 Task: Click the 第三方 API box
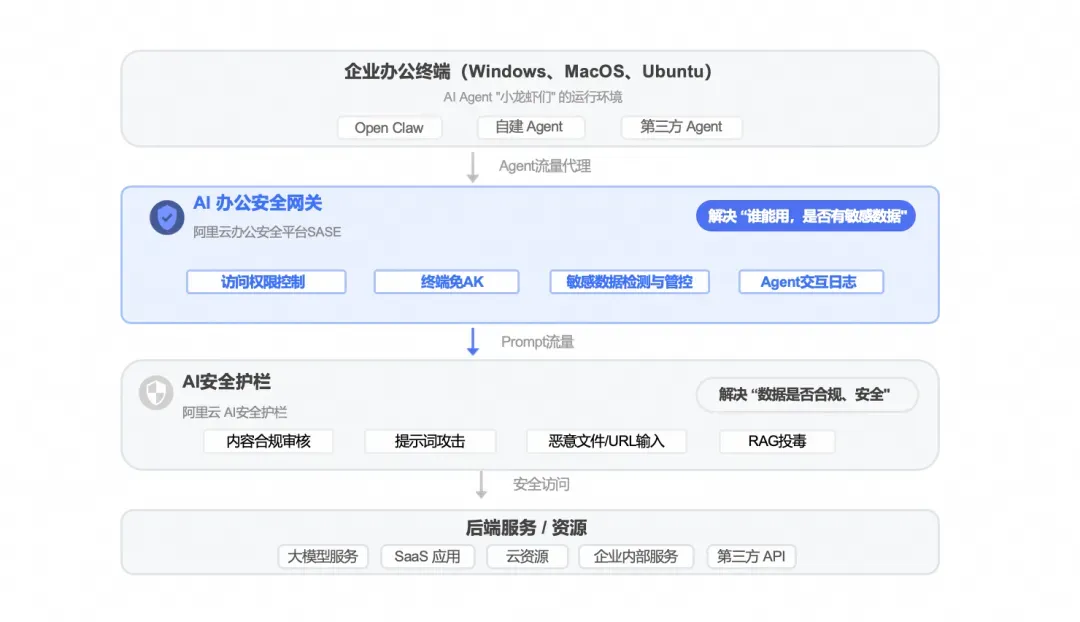[x=751, y=556]
